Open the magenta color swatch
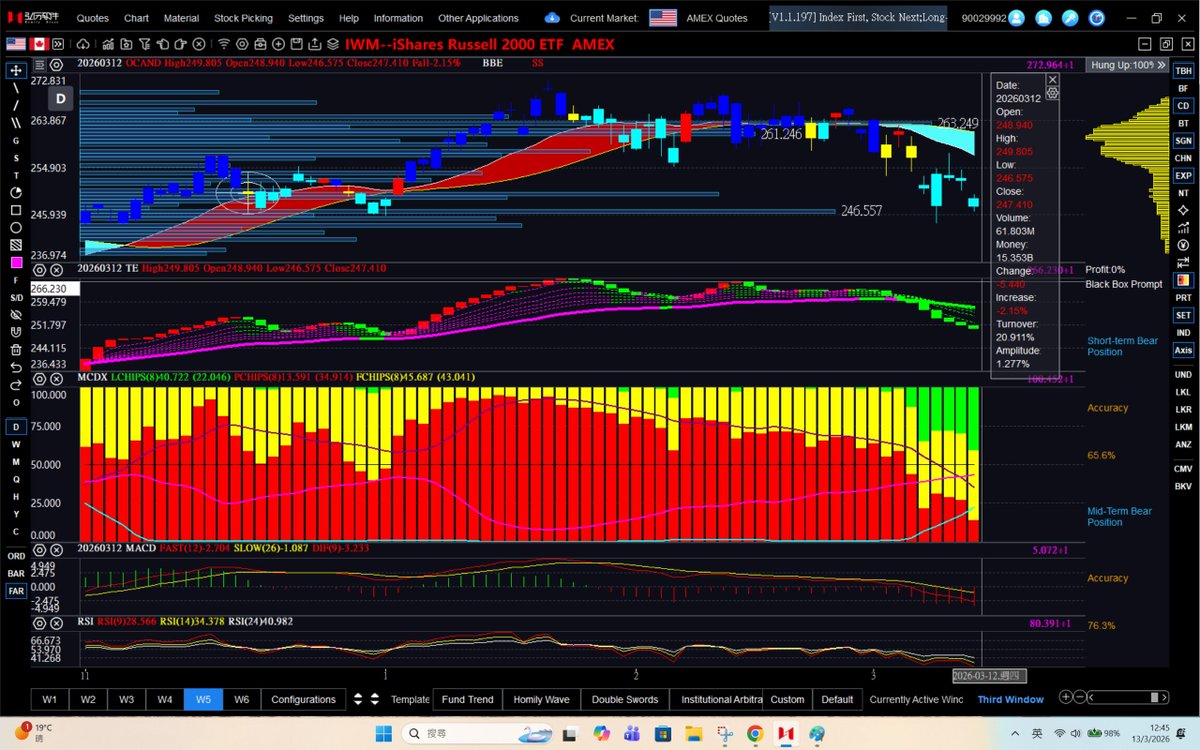 16,262
